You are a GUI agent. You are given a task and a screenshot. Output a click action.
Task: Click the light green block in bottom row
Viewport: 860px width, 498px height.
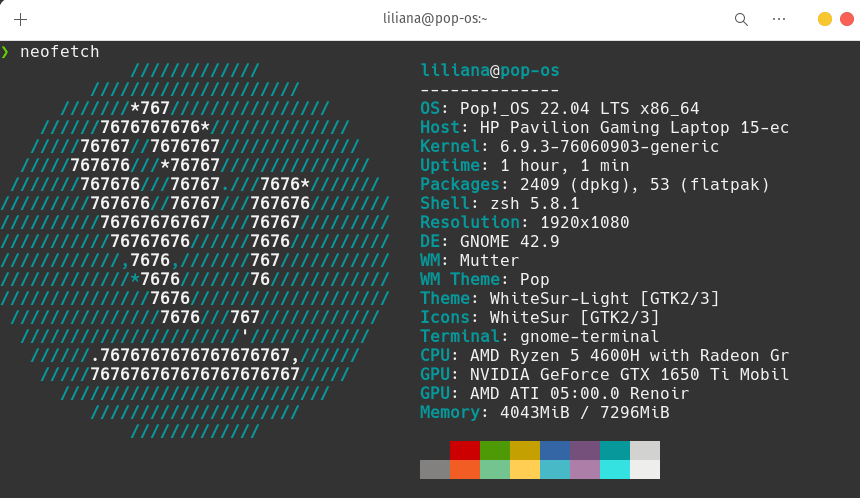(495, 469)
